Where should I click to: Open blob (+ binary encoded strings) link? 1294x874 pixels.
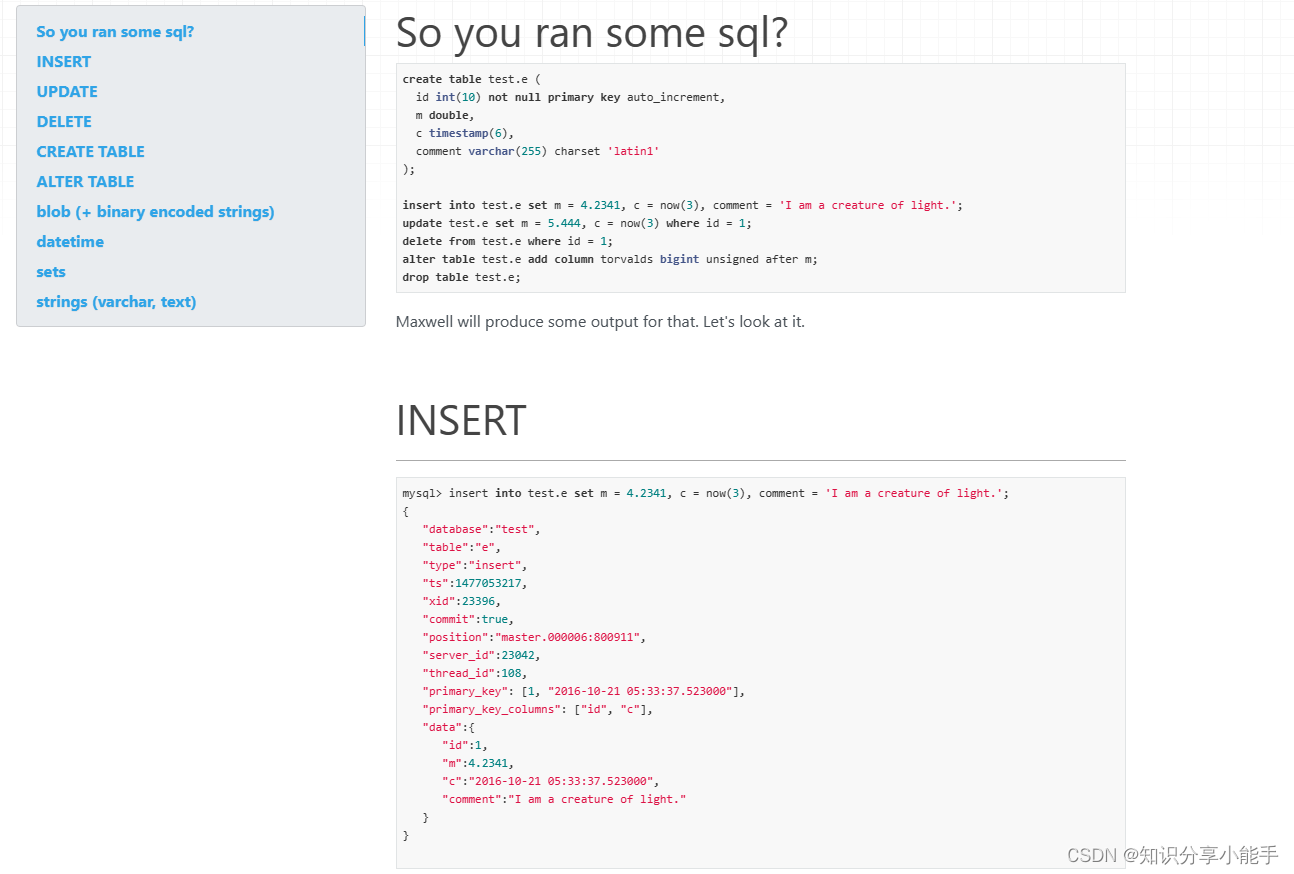[155, 212]
